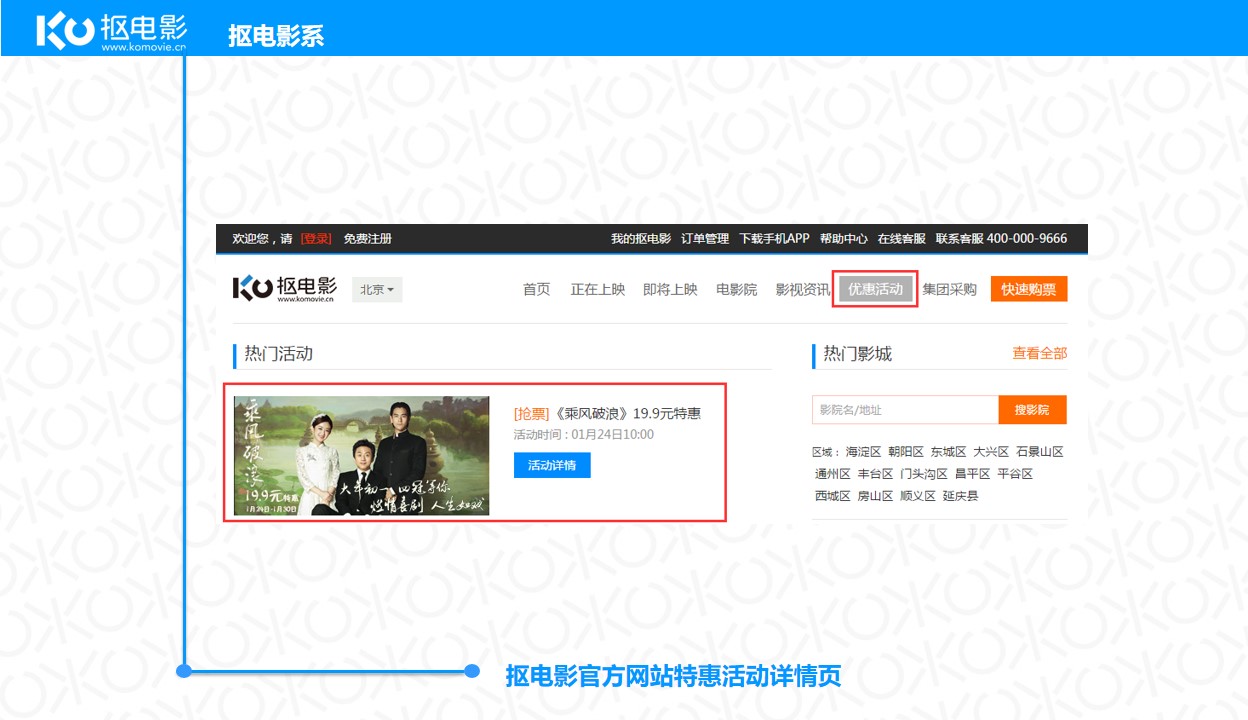This screenshot has height=720, width=1248.
Task: Open the 帮助中心 help center
Action: coord(844,239)
